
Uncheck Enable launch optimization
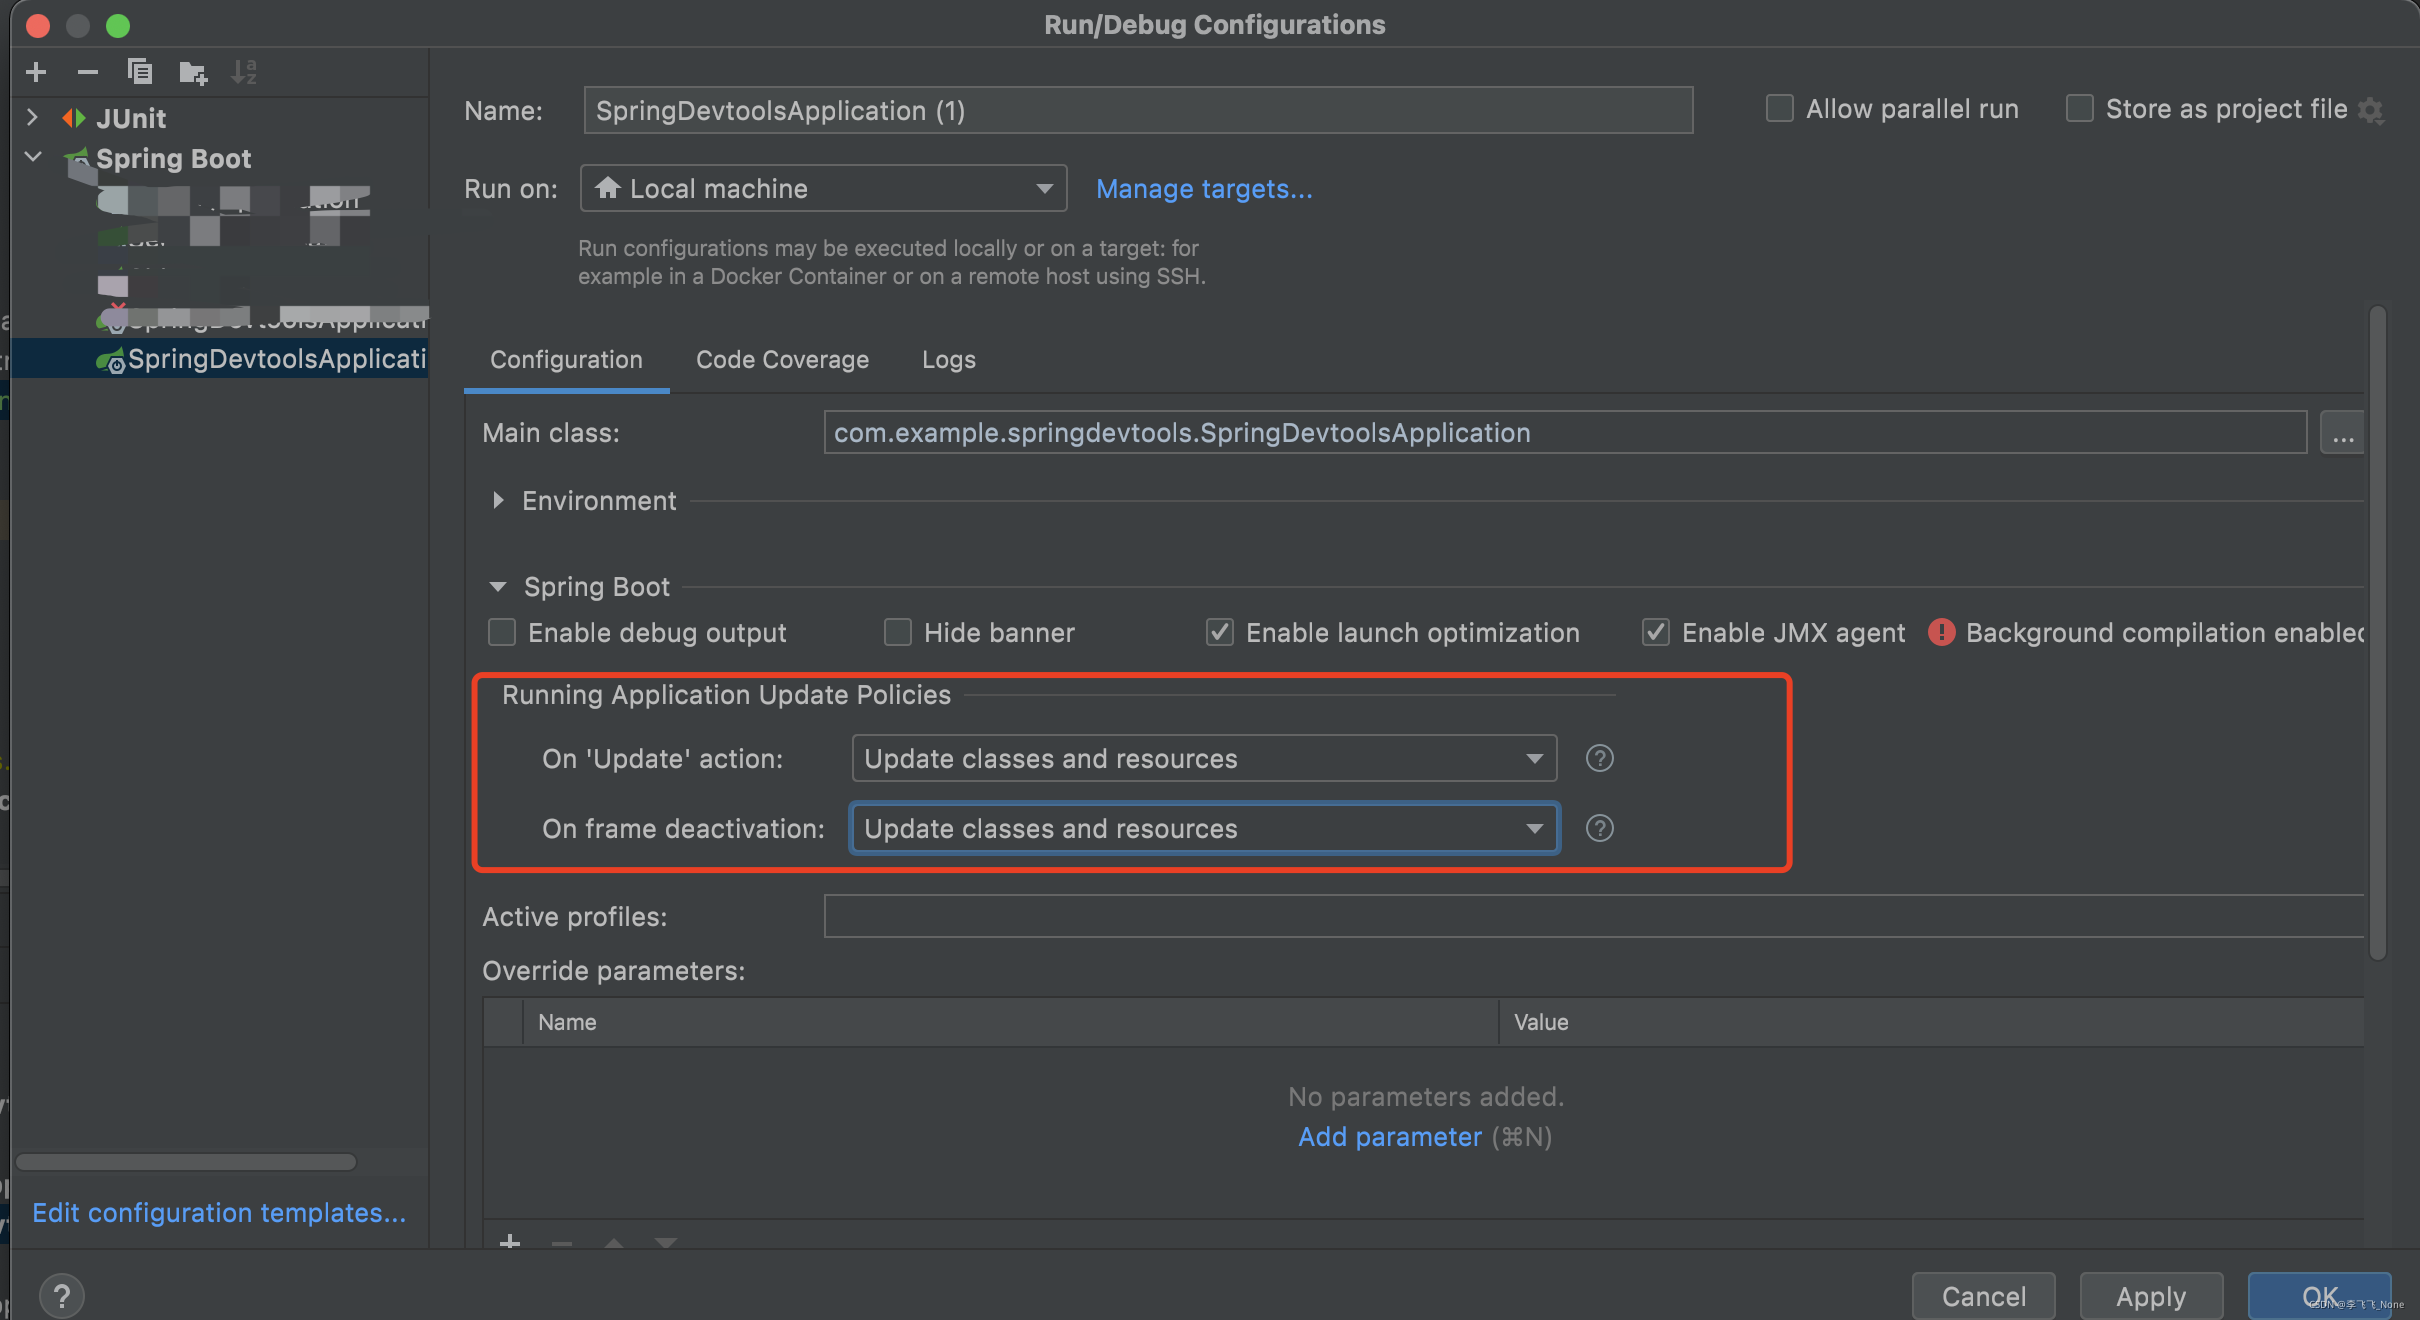click(x=1219, y=632)
